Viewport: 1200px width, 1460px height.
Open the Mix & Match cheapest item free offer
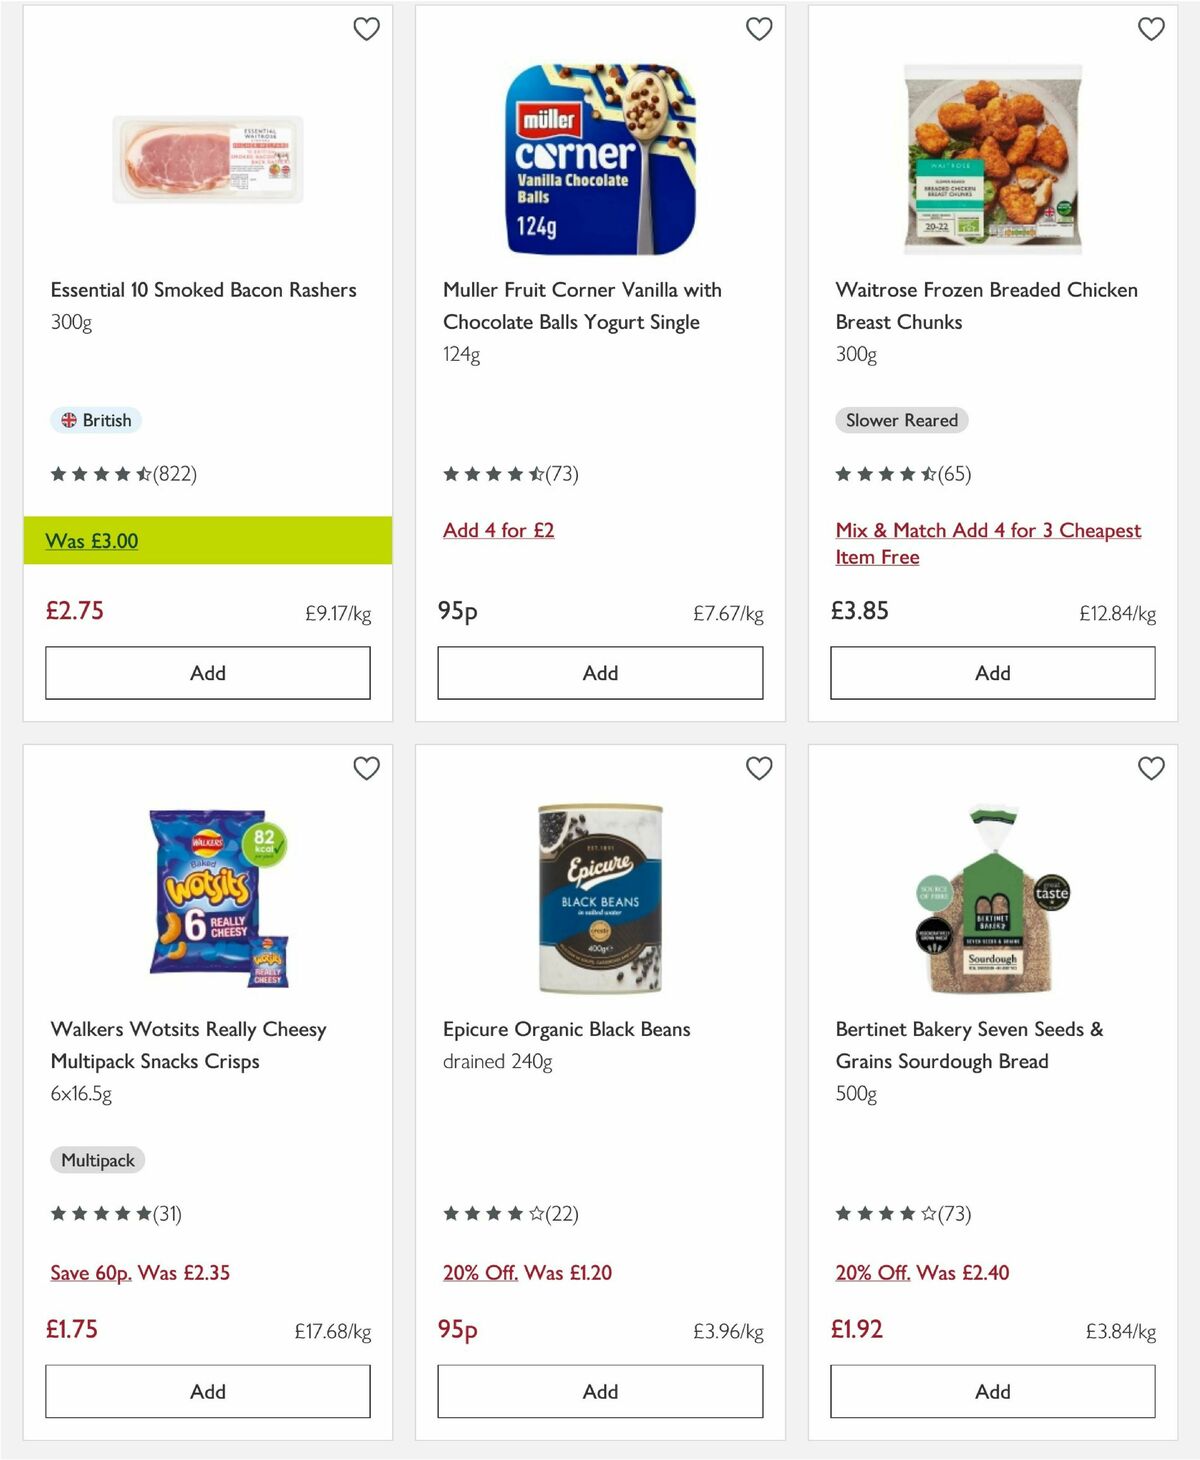click(x=988, y=543)
